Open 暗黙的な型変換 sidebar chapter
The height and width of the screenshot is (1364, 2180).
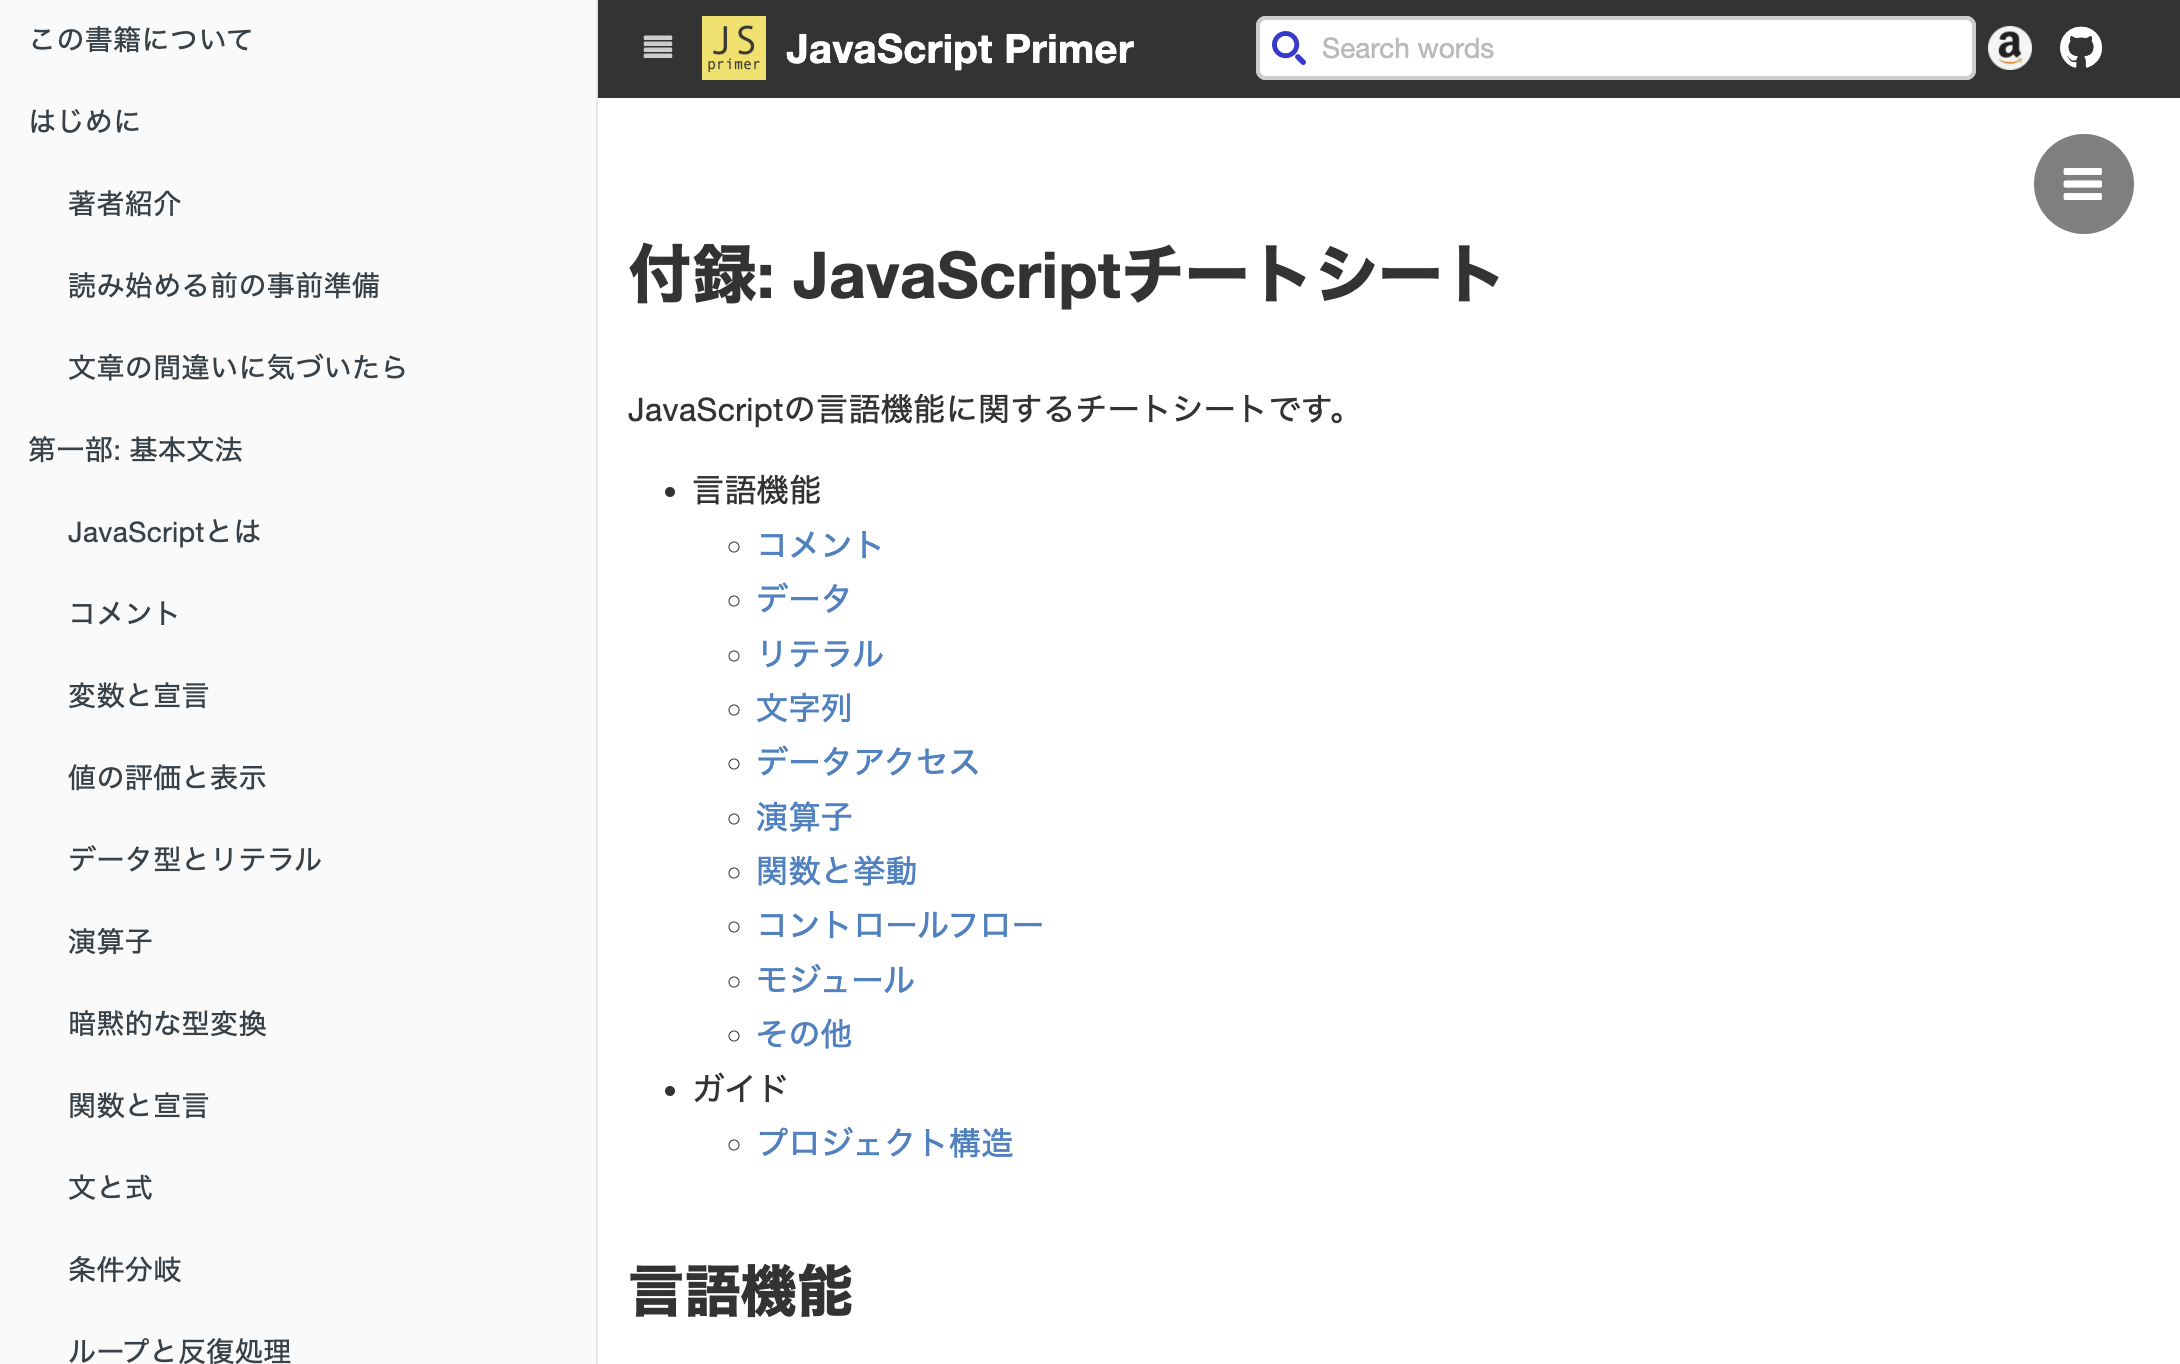[167, 1024]
